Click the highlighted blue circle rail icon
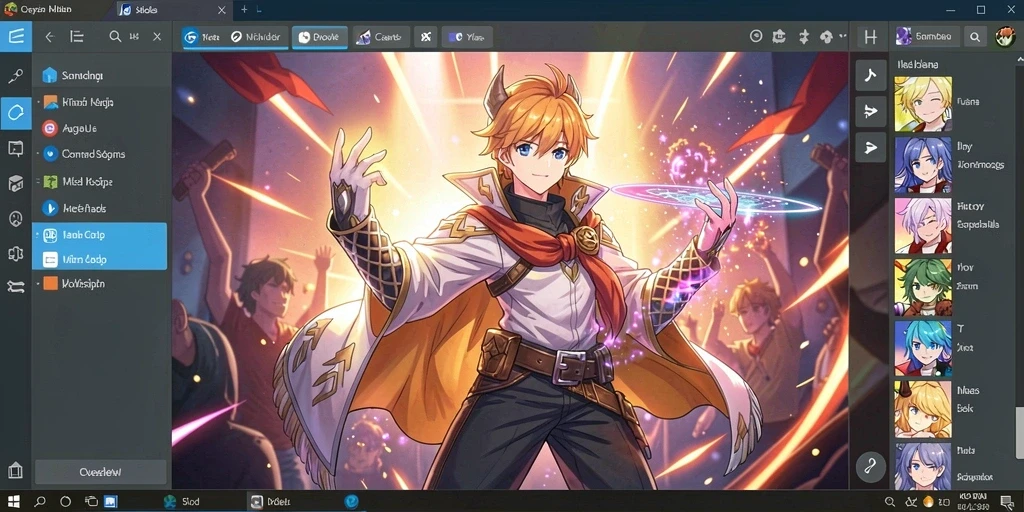Screen dimensions: 1024x512 click(x=16, y=113)
